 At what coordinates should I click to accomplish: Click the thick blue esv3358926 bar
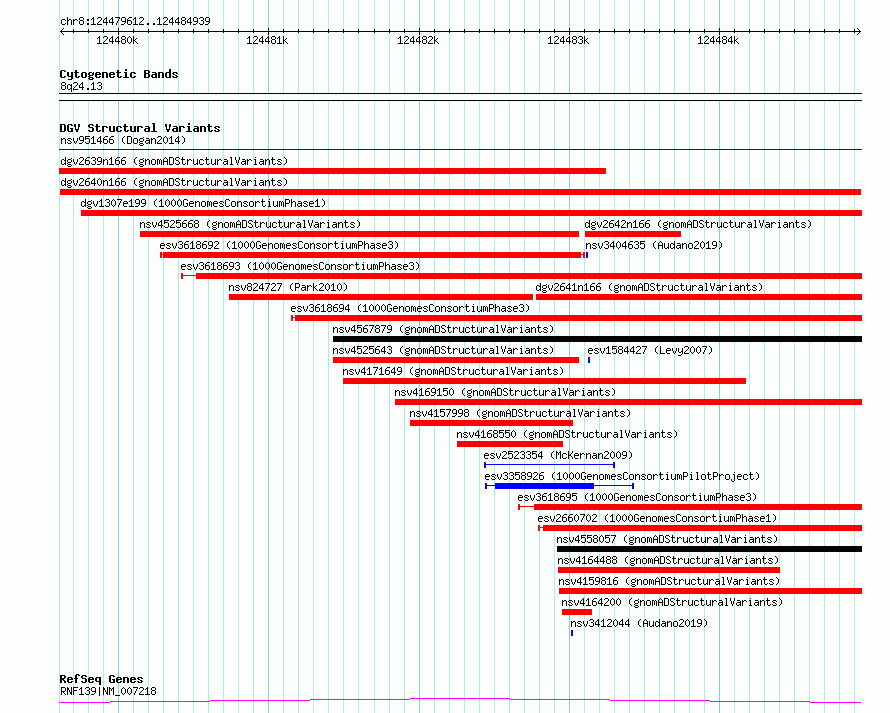coord(544,486)
